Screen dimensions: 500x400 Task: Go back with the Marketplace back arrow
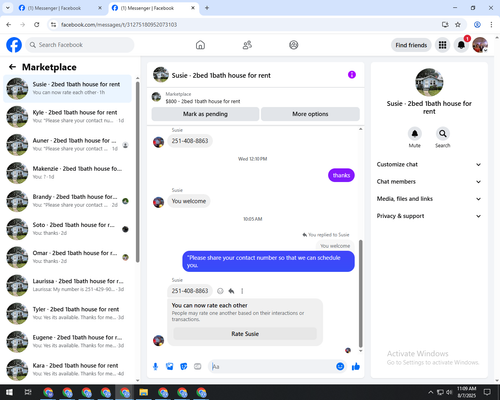click(12, 67)
